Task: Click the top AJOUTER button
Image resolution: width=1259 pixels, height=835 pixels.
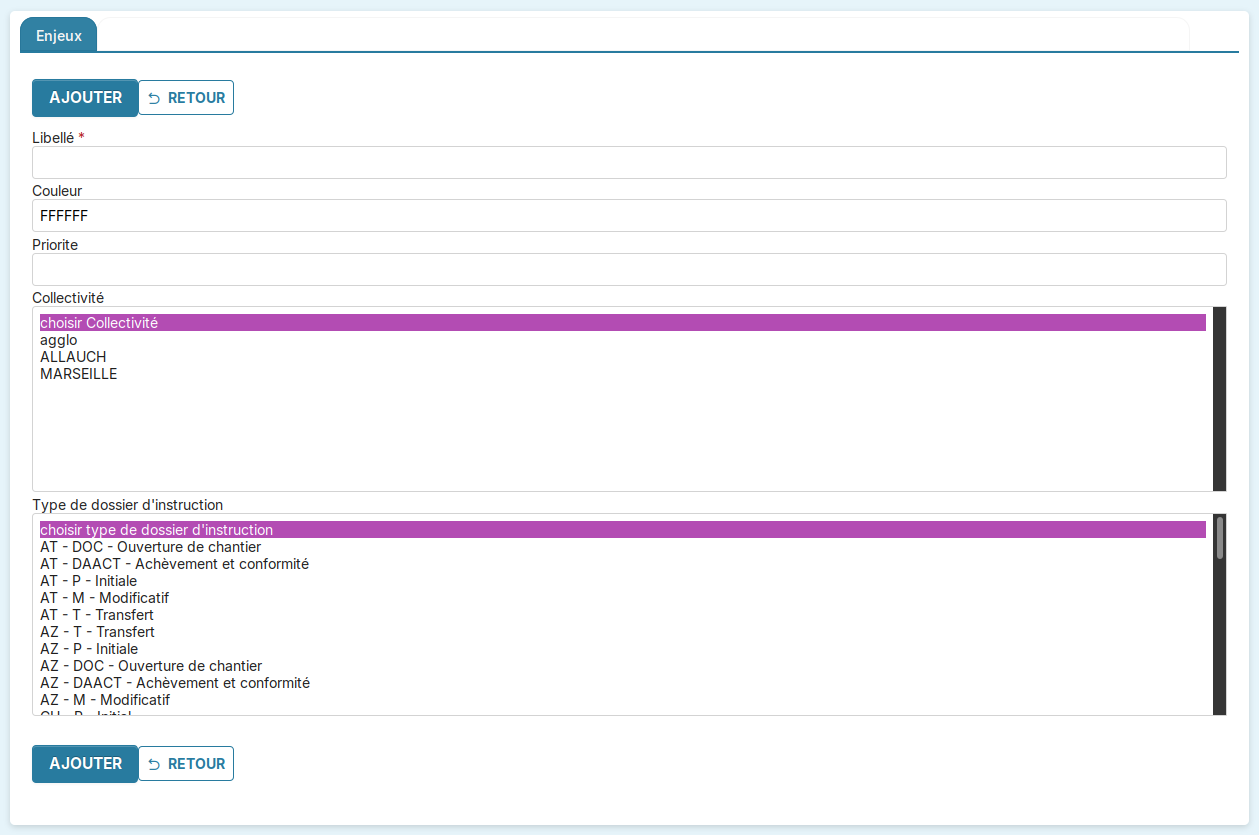Action: [x=85, y=98]
